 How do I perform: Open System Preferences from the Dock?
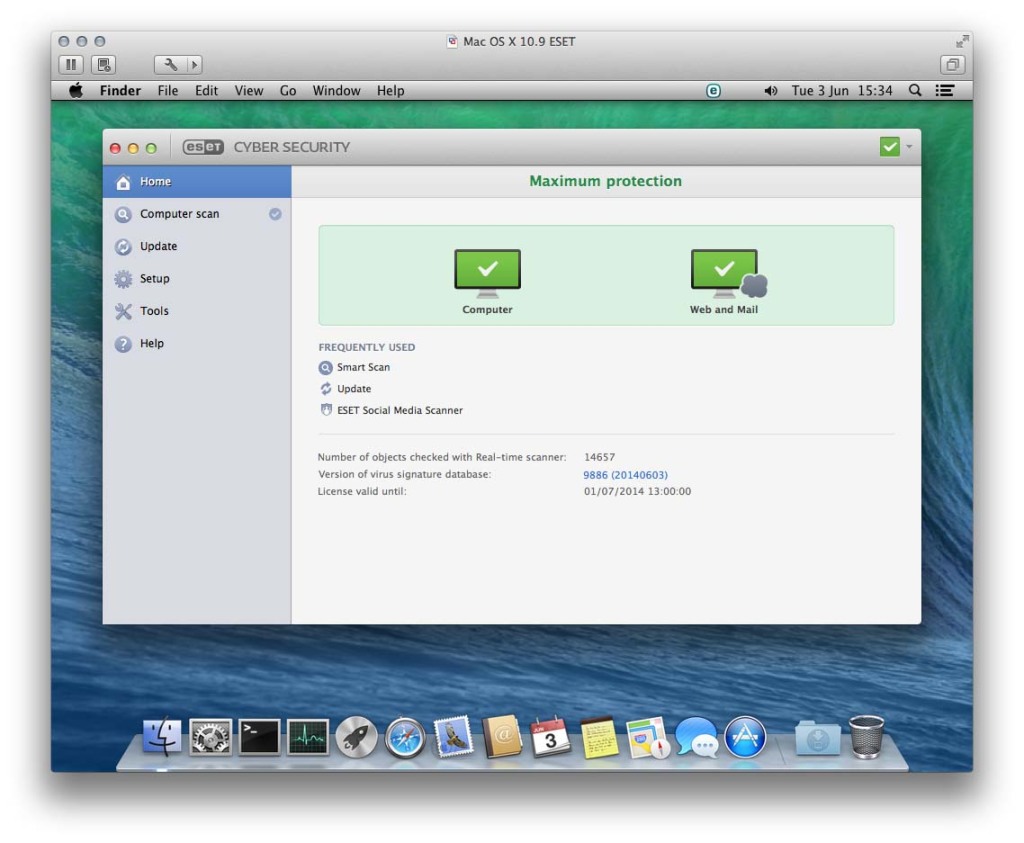210,737
